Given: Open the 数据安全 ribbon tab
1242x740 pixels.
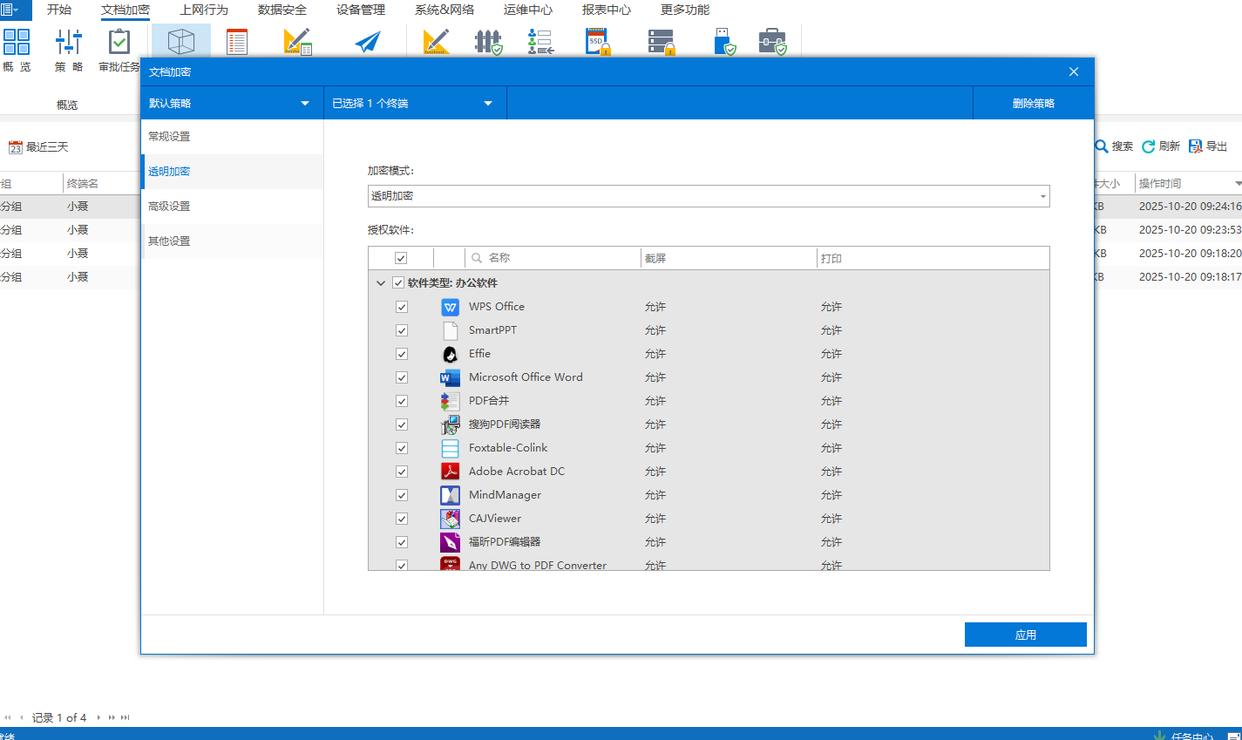Looking at the screenshot, I should [x=282, y=10].
